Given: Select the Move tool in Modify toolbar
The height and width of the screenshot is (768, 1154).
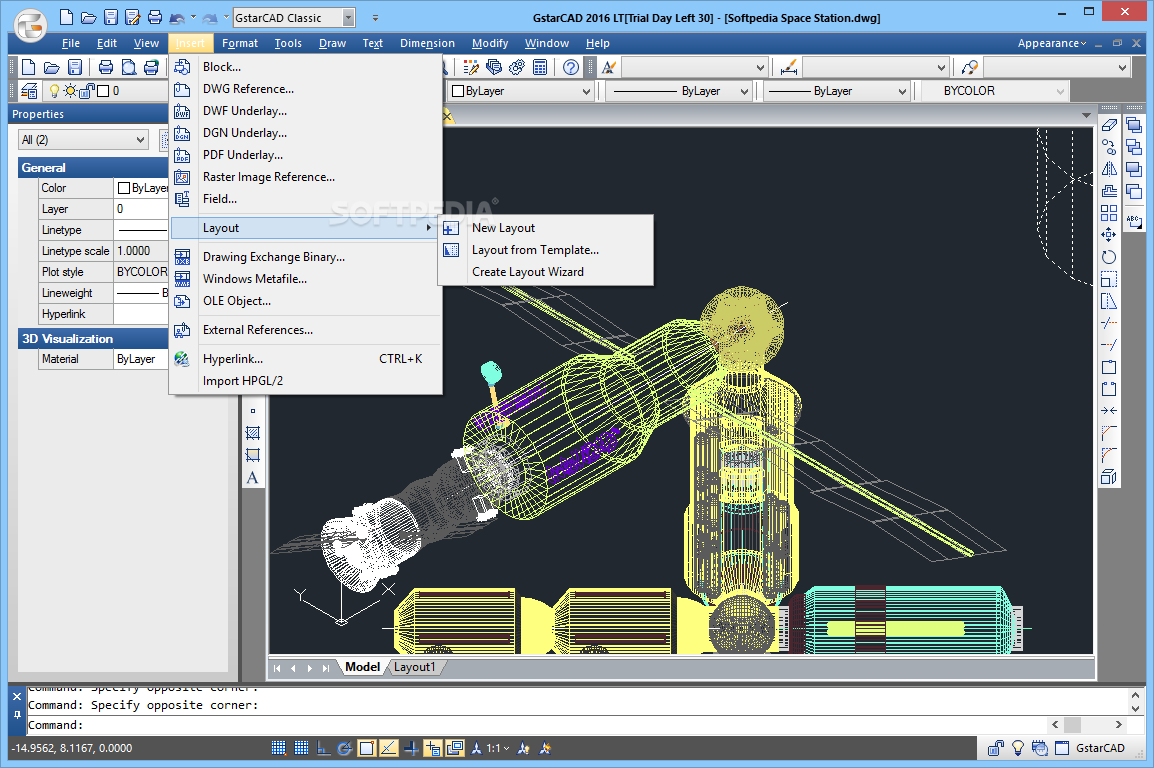Looking at the screenshot, I should click(x=1109, y=235).
